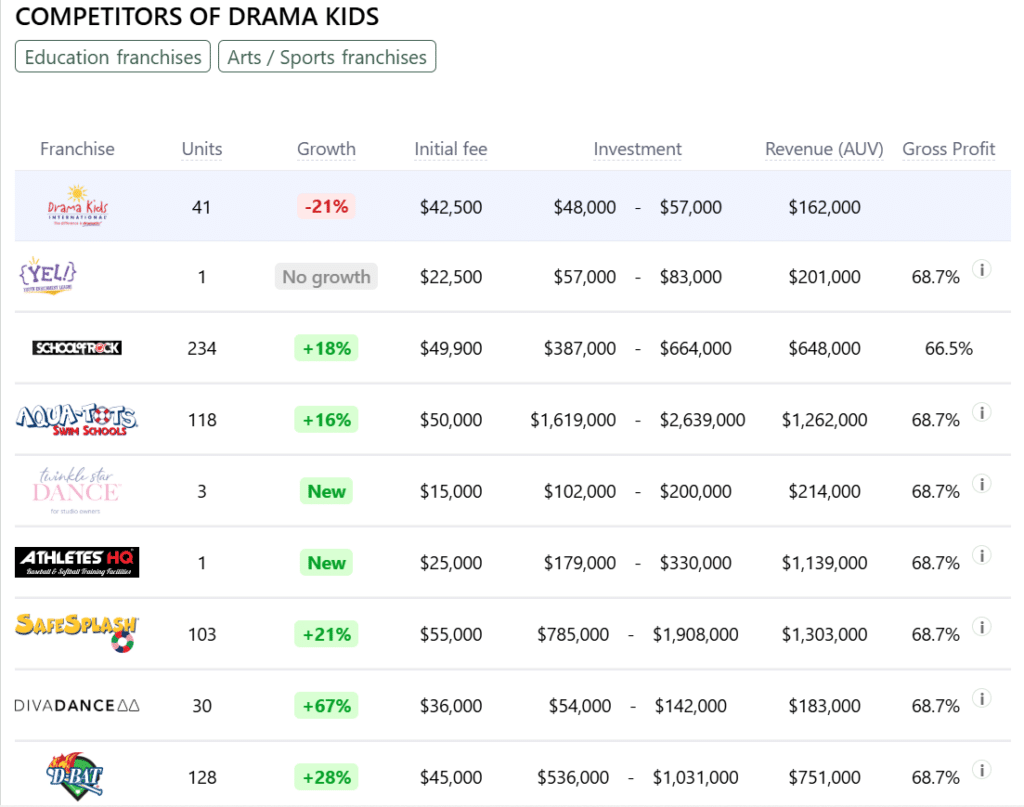Viewport: 1024px width, 807px height.
Task: Click the D-BAT logo
Action: point(76,776)
